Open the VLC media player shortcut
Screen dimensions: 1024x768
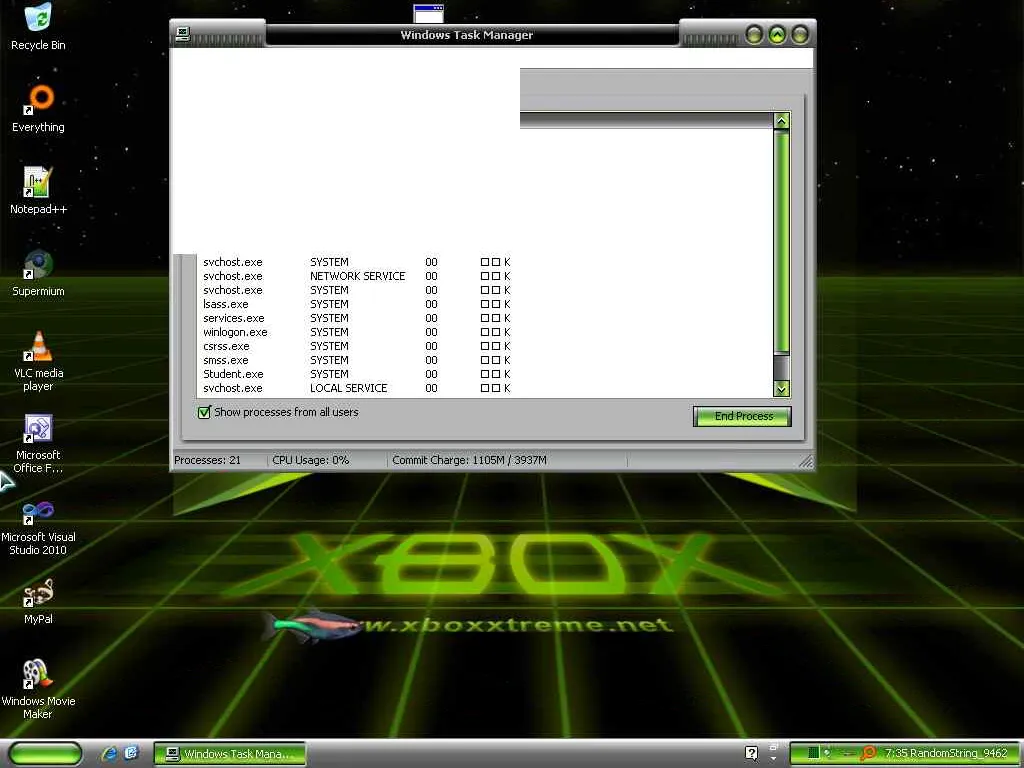pos(38,361)
